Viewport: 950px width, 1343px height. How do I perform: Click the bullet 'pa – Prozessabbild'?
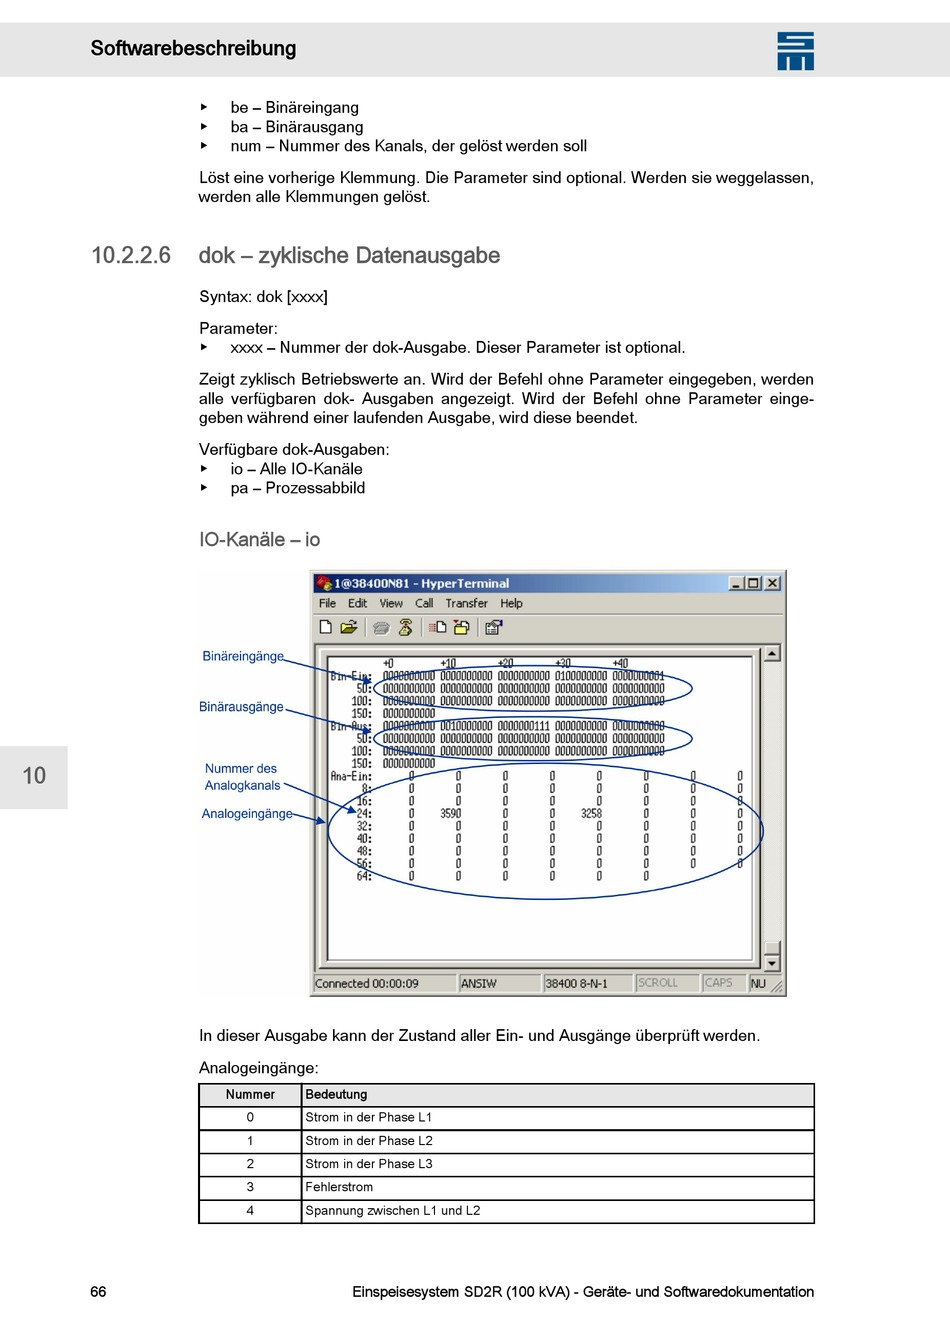coord(298,488)
